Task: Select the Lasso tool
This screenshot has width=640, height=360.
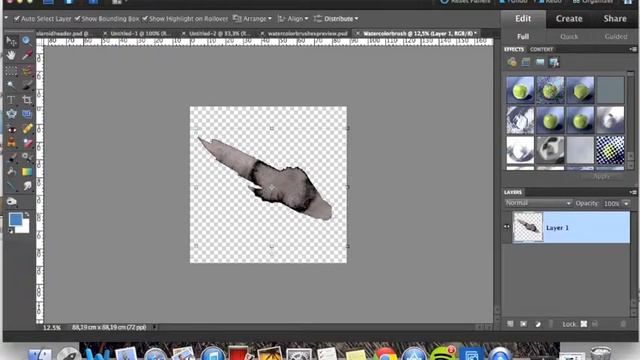Action: (27, 71)
